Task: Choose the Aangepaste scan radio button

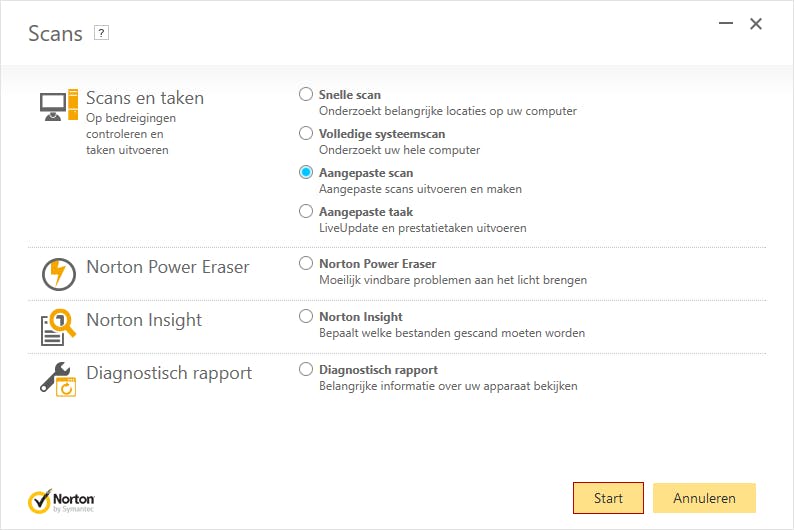Action: point(306,172)
